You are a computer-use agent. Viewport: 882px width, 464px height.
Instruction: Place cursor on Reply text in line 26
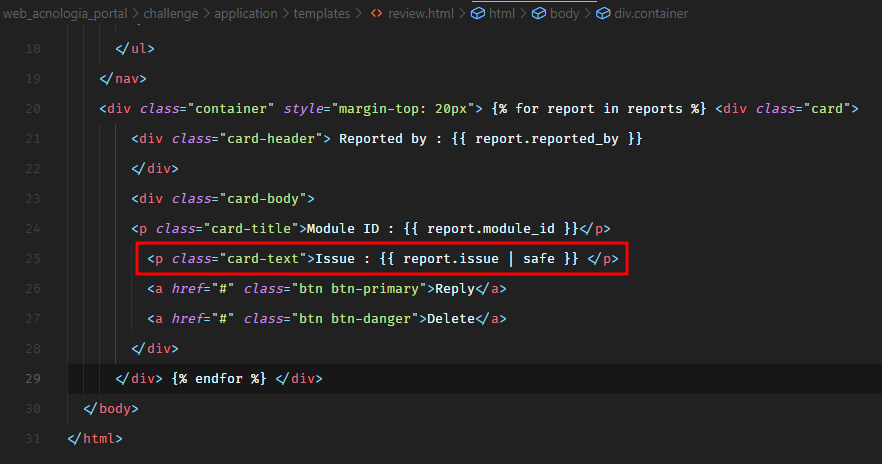[454, 289]
